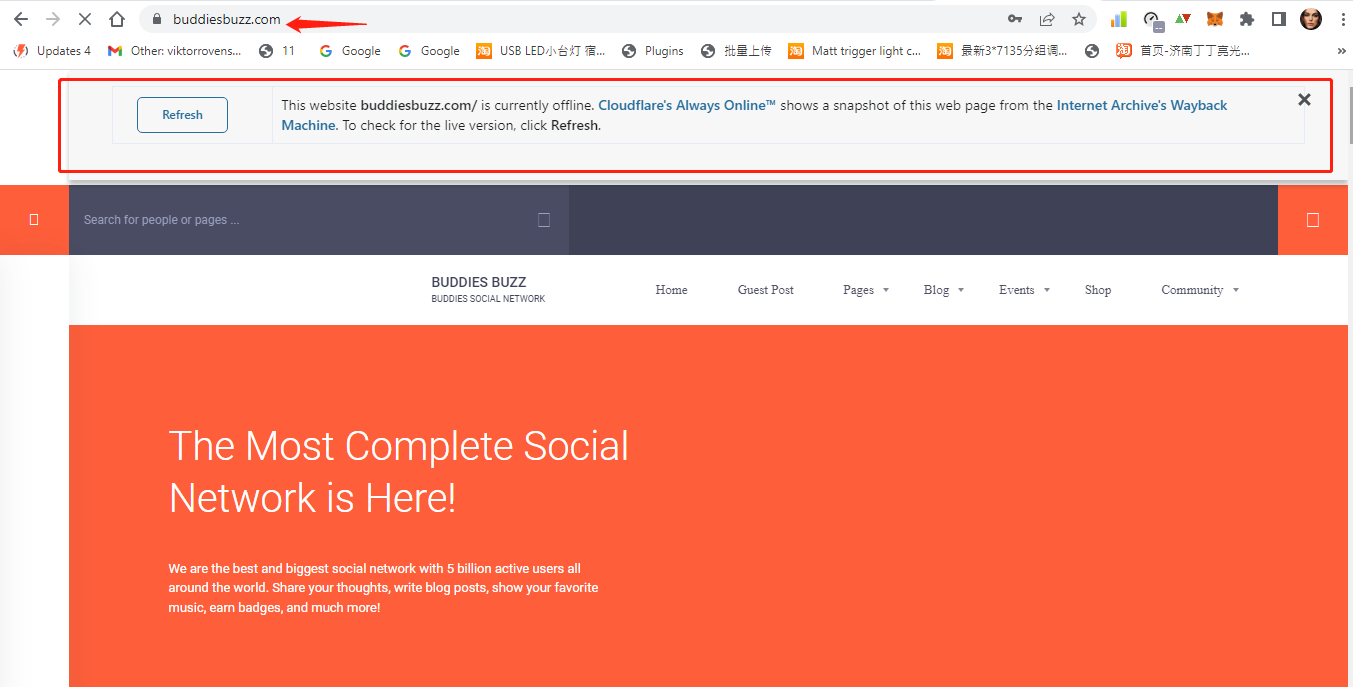Bookmark this page with the star icon

coord(1078,19)
